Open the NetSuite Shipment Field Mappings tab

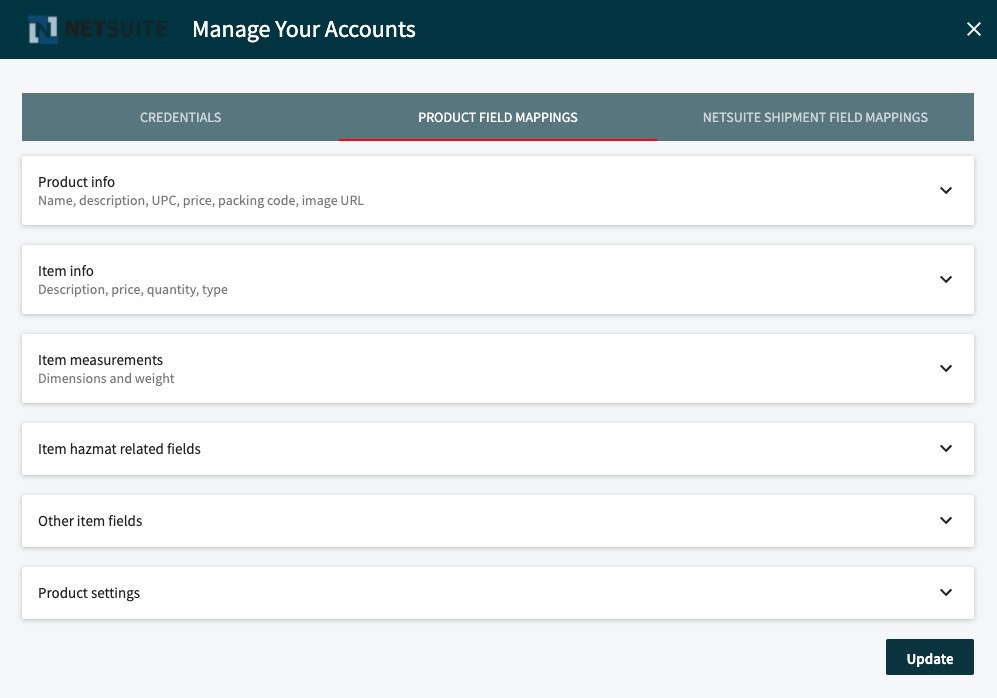[814, 117]
